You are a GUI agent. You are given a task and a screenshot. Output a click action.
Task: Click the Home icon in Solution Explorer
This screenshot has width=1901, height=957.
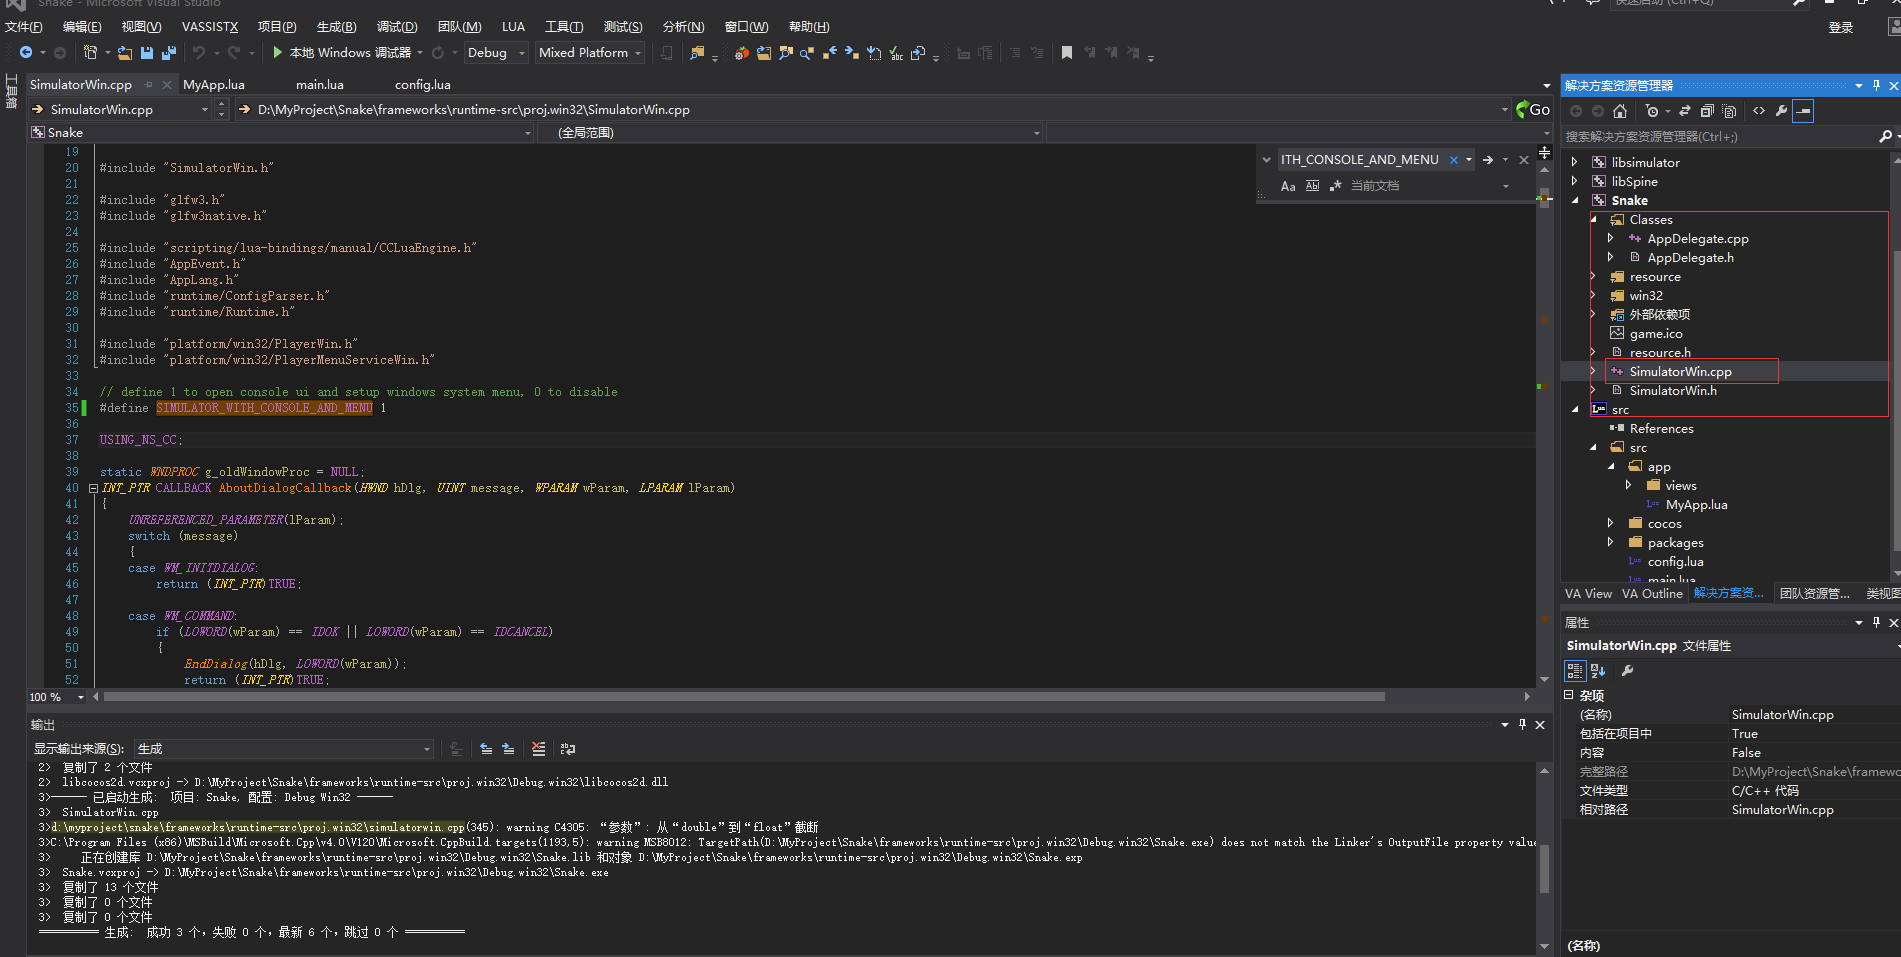tap(1620, 111)
